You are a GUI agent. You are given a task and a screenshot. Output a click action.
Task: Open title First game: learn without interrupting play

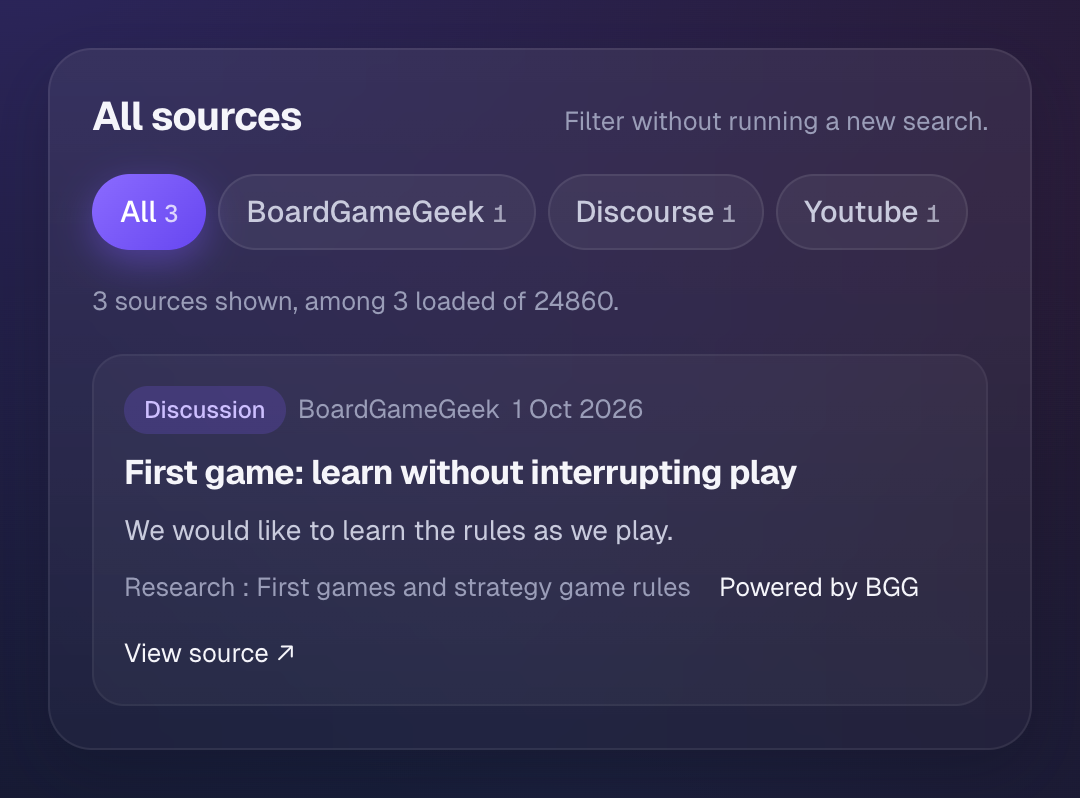tap(460, 473)
